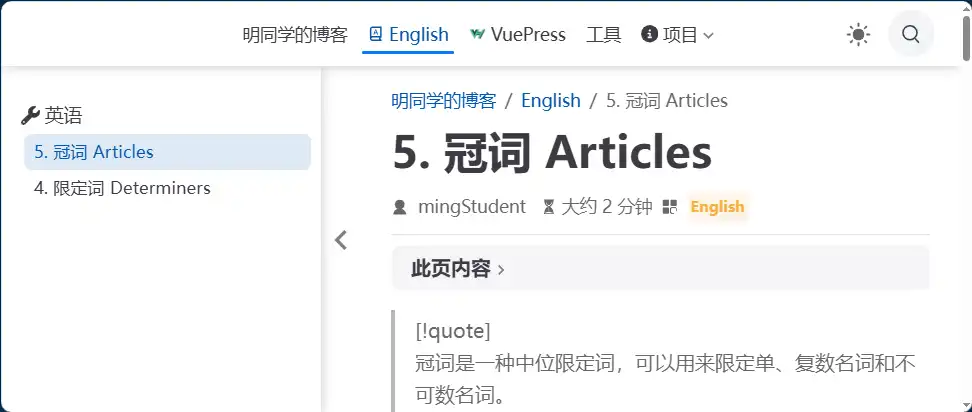The width and height of the screenshot is (972, 412).
Task: Click the orange English category tag
Action: [717, 207]
